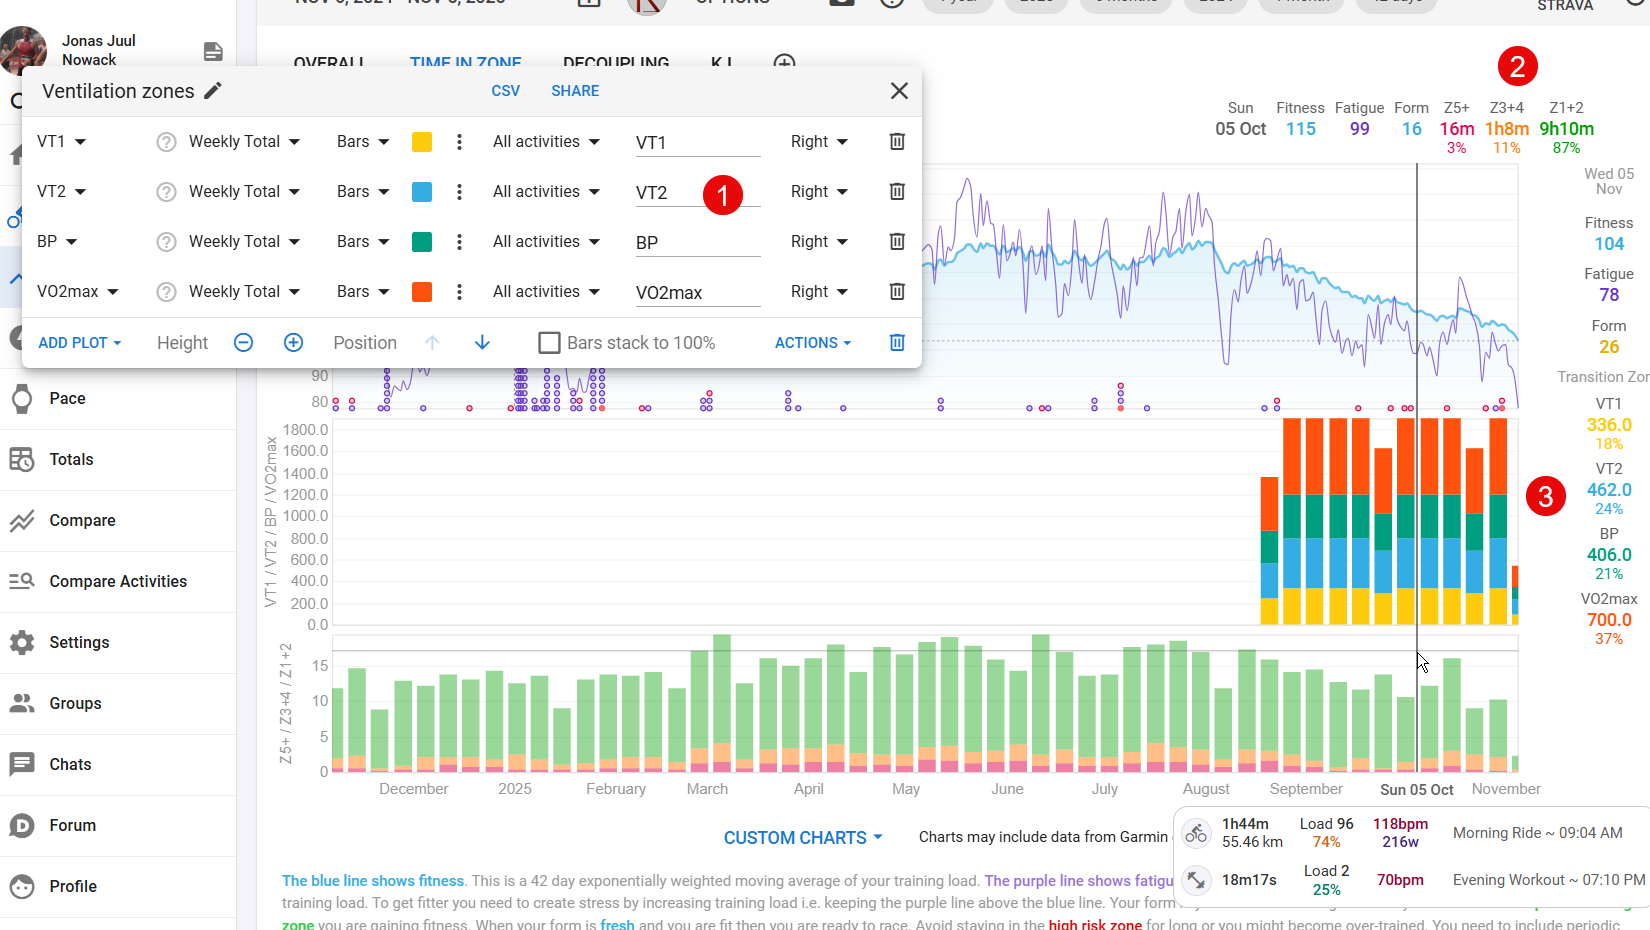
Task: Open the VT1 Weekly Total dropdown
Action: [x=244, y=142]
